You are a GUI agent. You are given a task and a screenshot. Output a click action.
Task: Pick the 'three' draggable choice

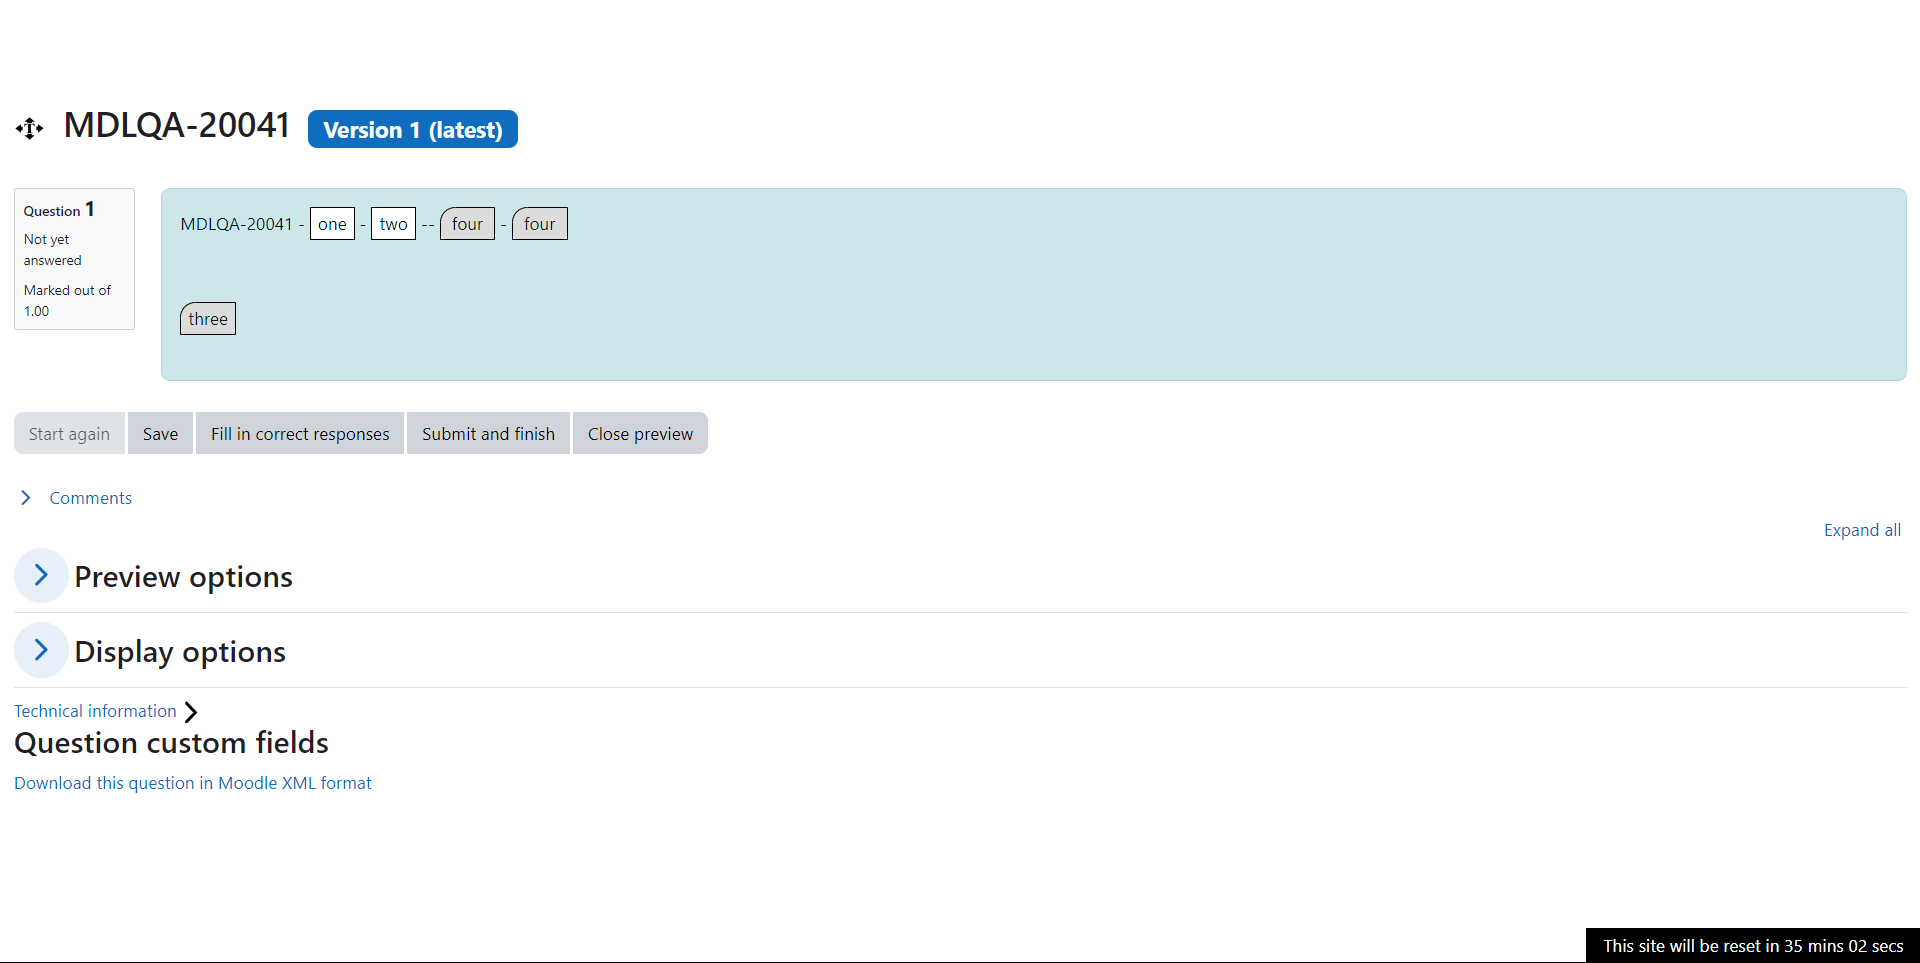[208, 319]
